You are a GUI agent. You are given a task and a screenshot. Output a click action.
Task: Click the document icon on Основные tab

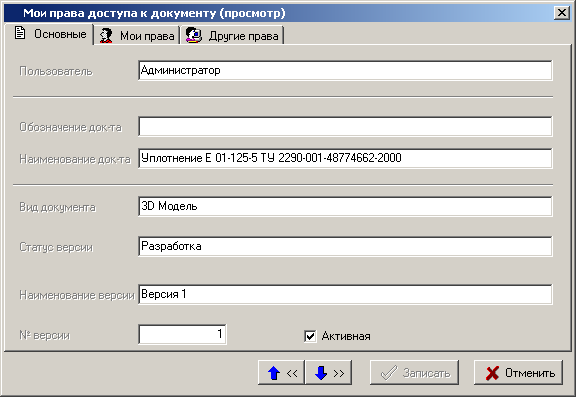click(20, 33)
